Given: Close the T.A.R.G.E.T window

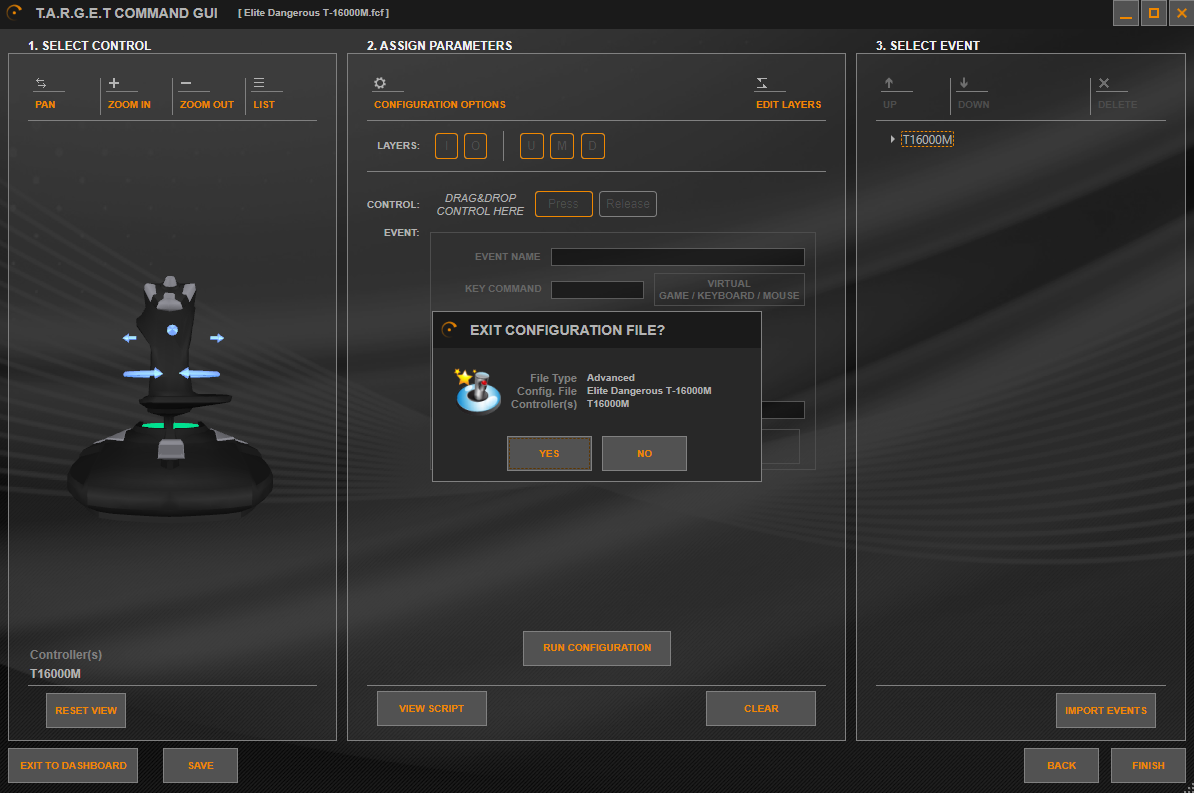Looking at the screenshot, I should (x=1181, y=13).
